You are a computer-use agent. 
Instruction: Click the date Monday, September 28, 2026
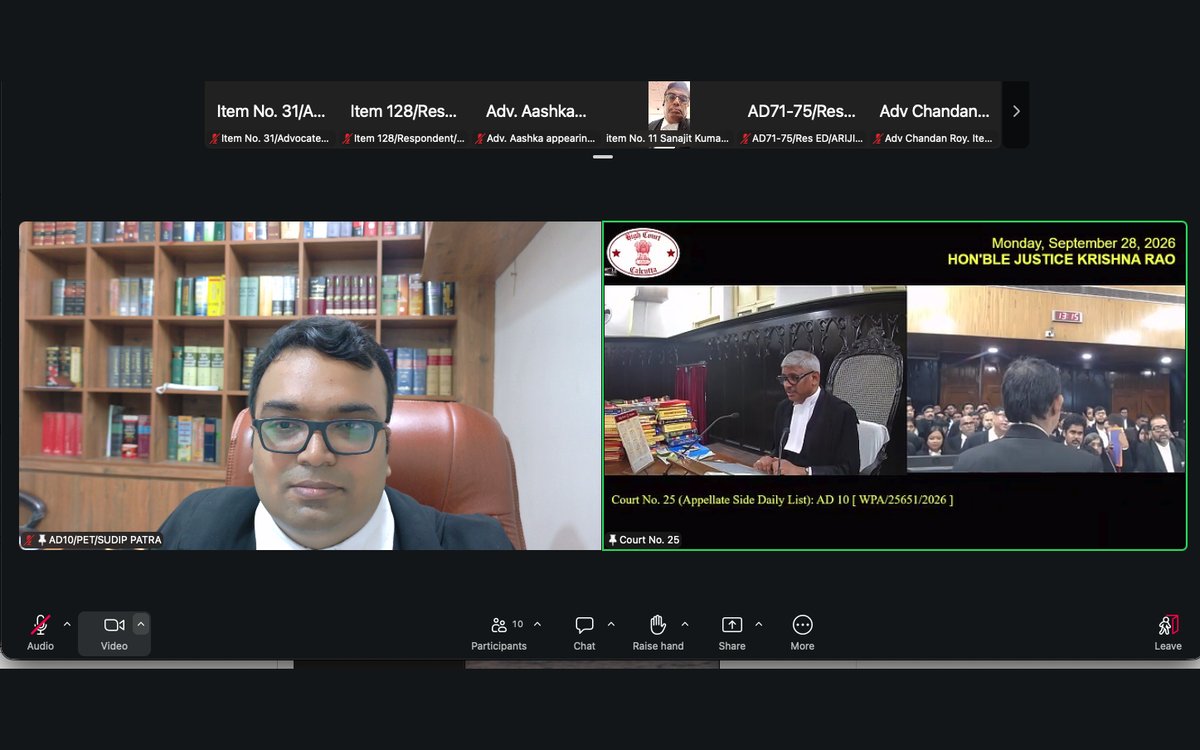click(x=1083, y=243)
